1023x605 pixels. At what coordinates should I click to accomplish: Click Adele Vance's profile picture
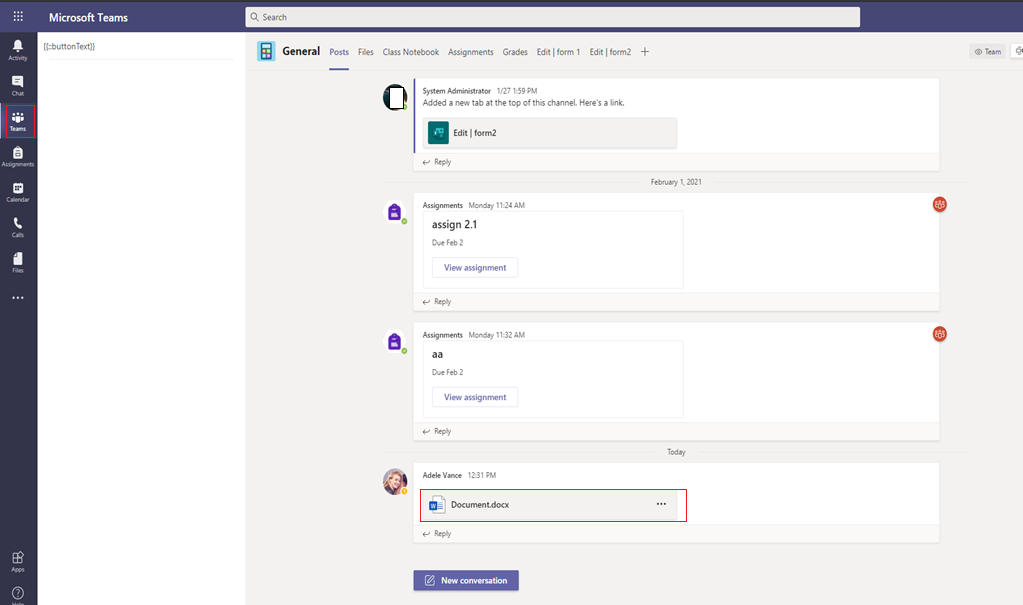point(395,482)
